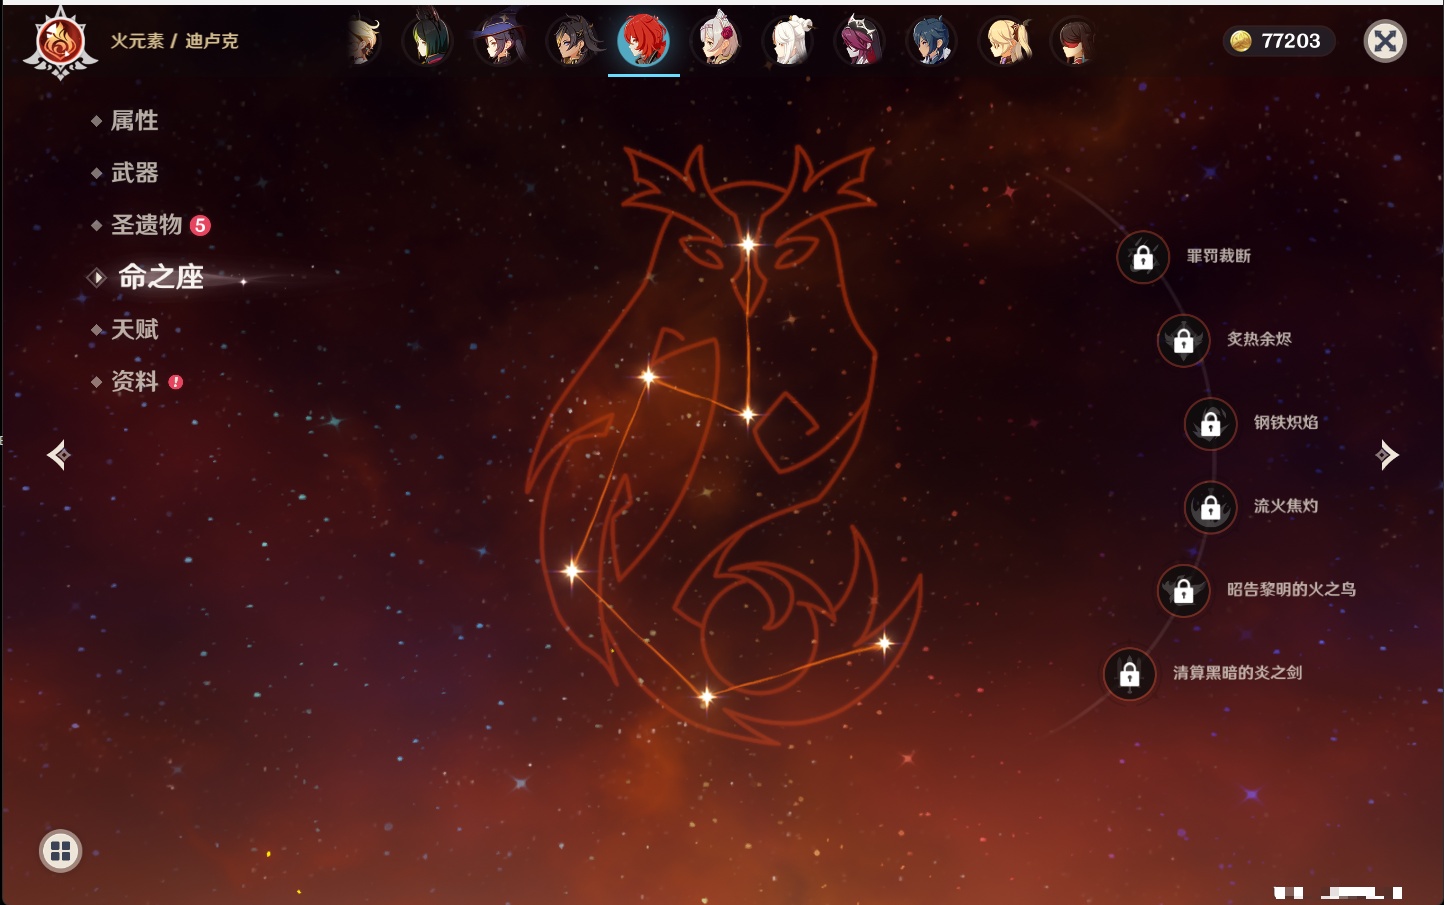The image size is (1444, 905).
Task: Click the 77203 Mora balance number
Action: [1291, 41]
